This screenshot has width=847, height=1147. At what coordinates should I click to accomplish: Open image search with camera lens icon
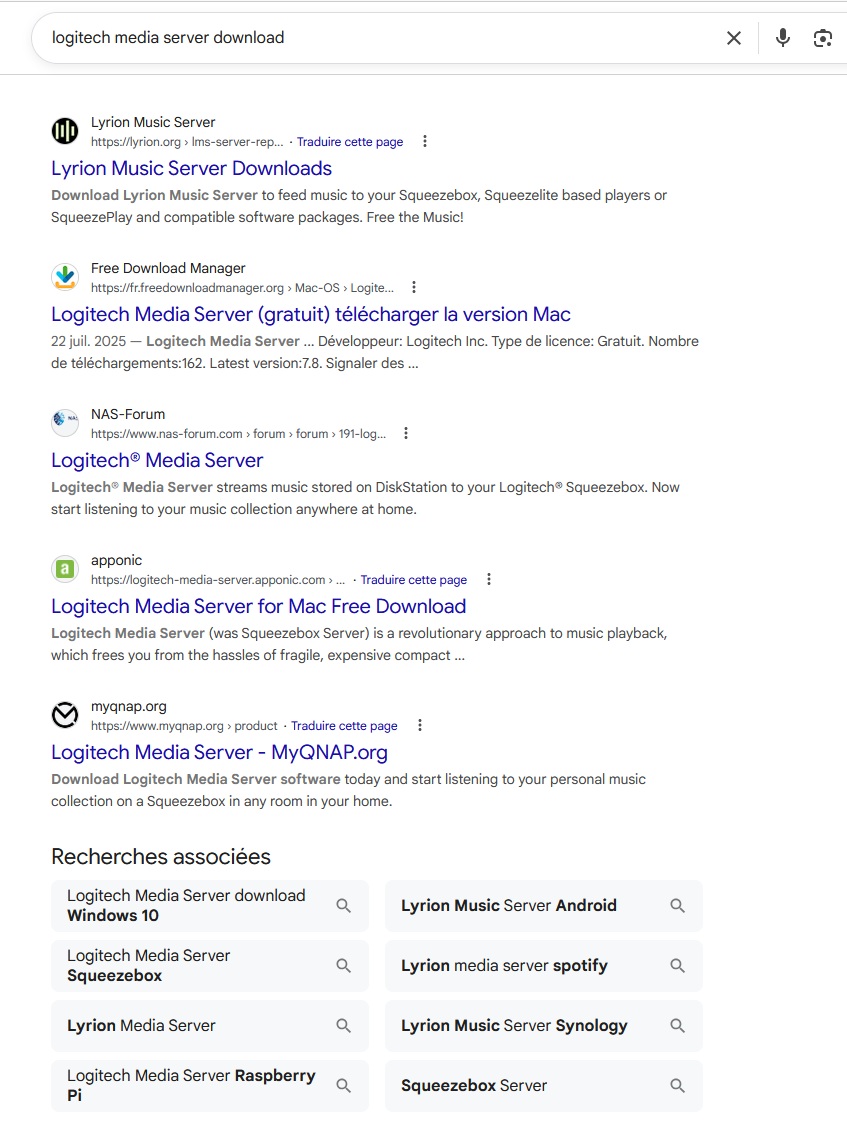point(823,38)
